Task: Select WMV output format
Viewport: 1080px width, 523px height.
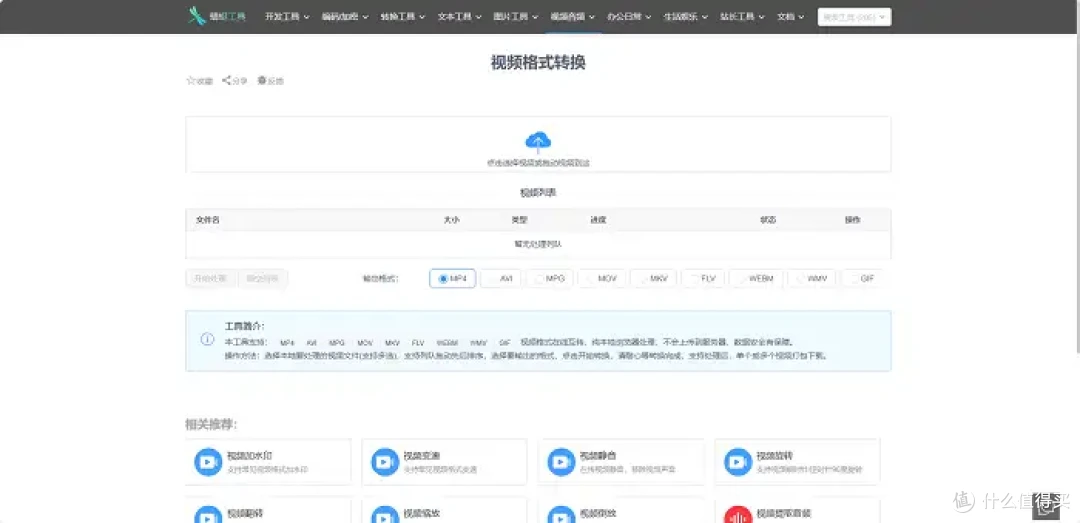Action: (x=811, y=278)
